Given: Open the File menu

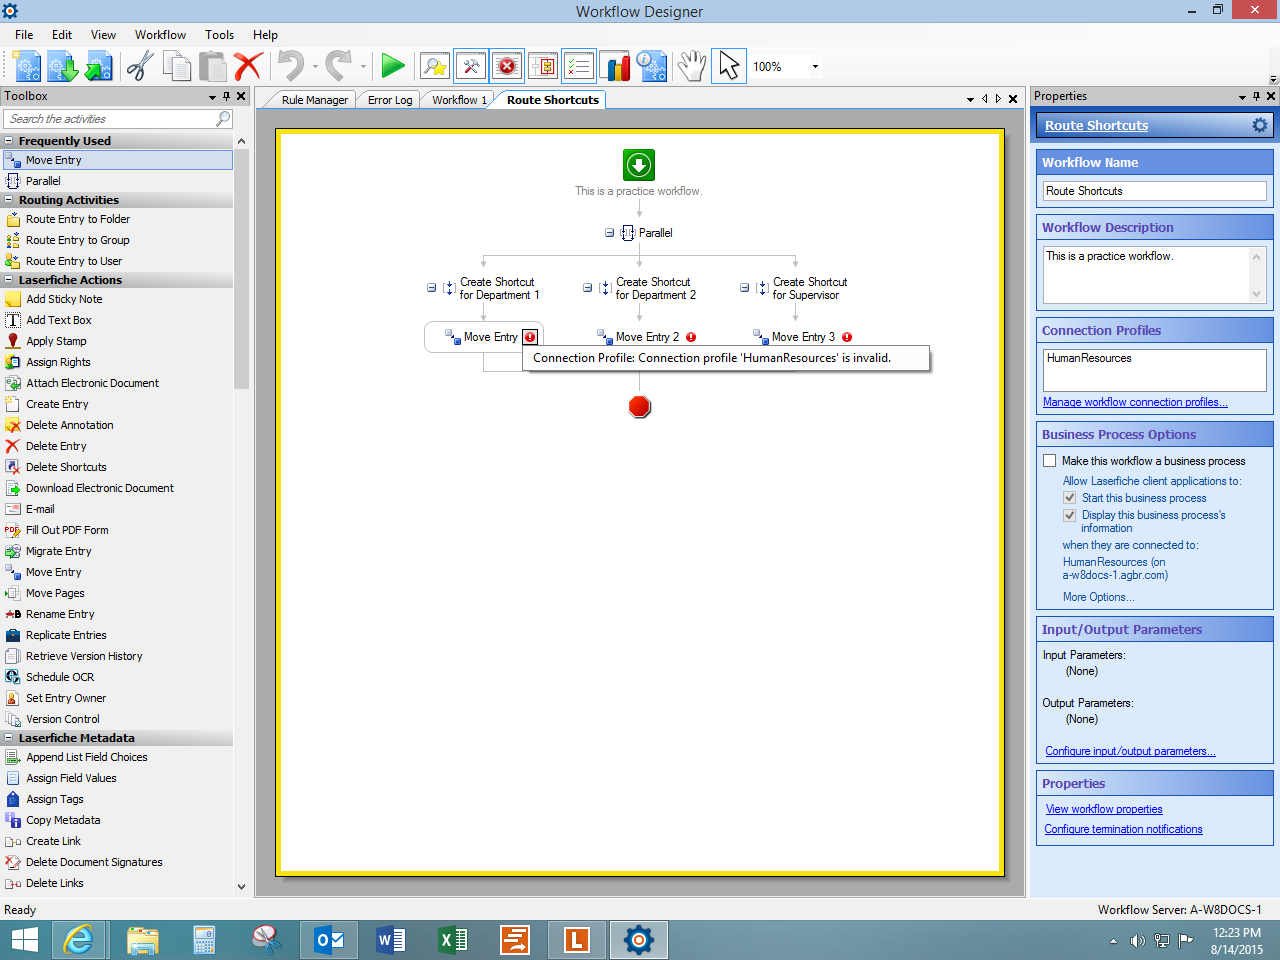Looking at the screenshot, I should pos(24,34).
